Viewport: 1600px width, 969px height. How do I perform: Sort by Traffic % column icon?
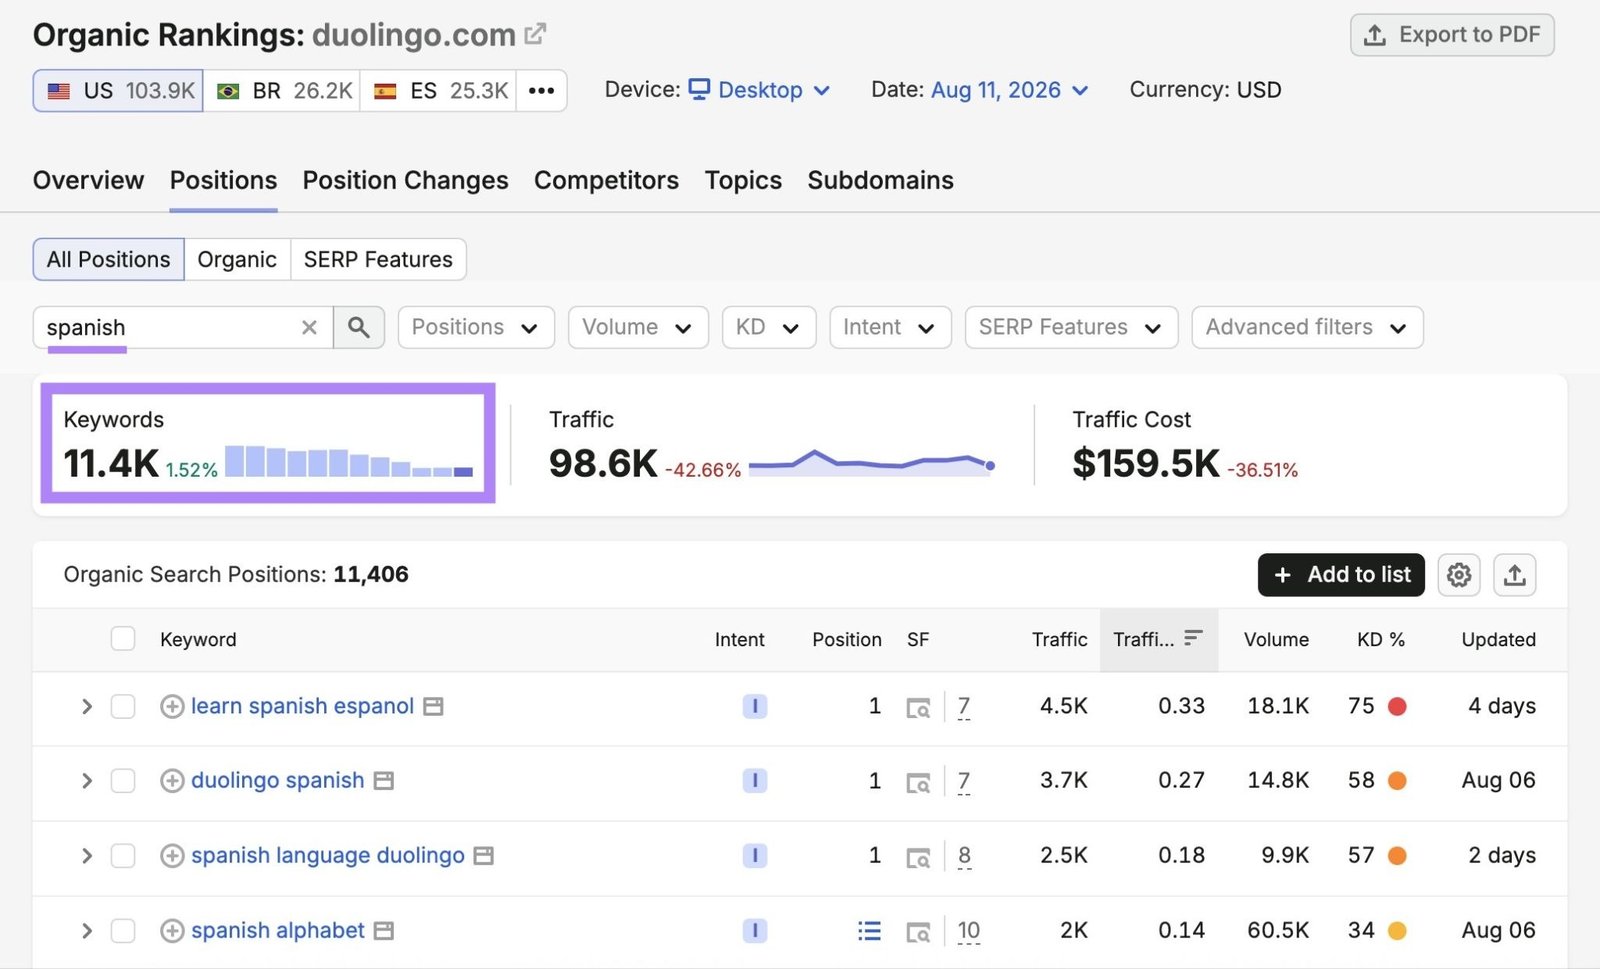[1193, 638]
